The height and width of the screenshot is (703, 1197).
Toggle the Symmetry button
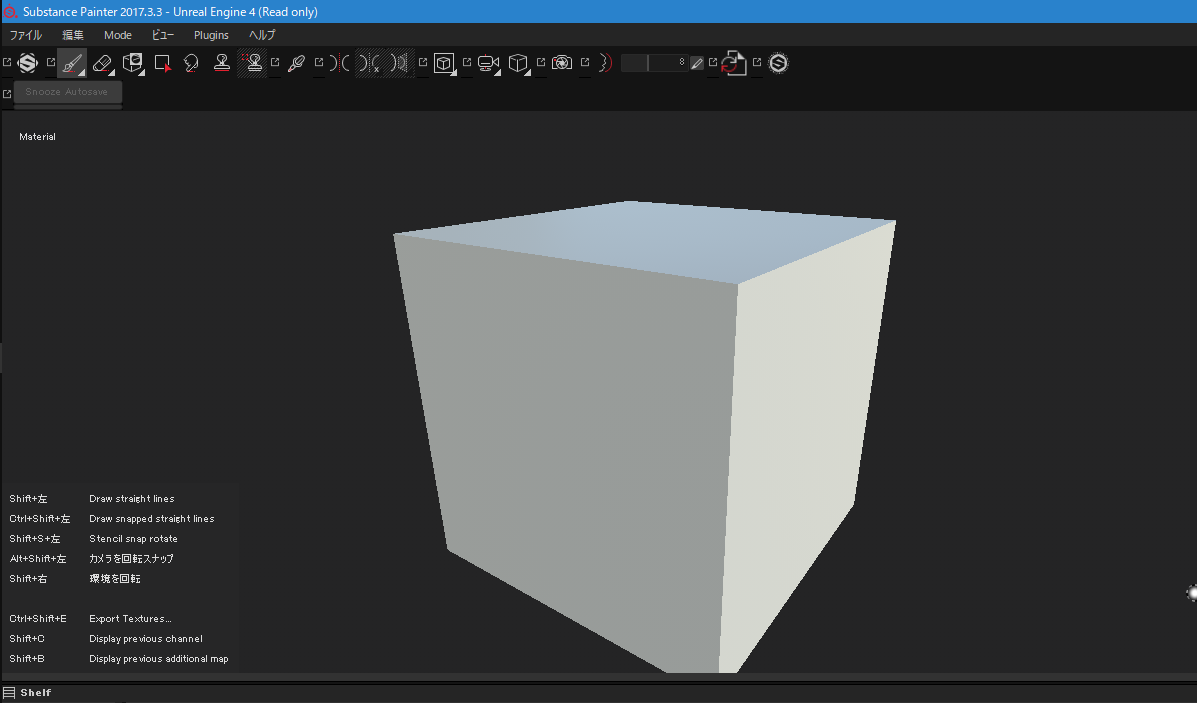point(340,63)
